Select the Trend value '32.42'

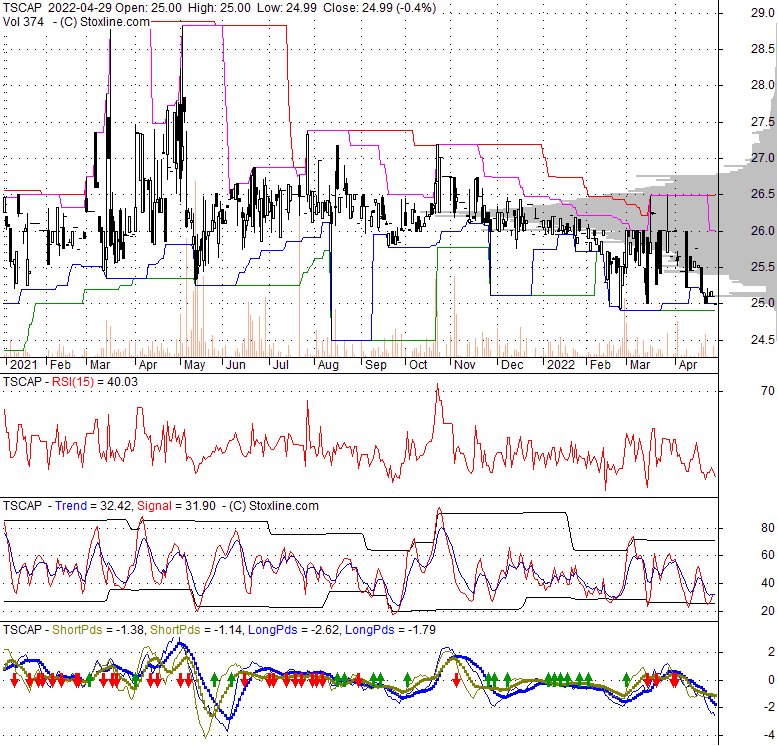pyautogui.click(x=115, y=506)
